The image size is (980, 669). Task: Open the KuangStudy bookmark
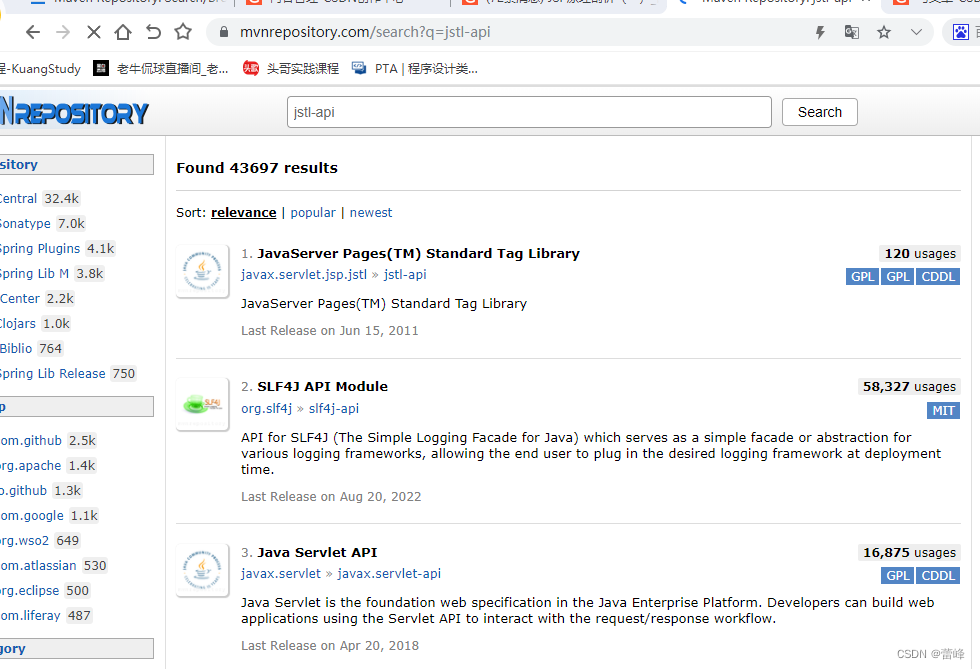coord(40,69)
